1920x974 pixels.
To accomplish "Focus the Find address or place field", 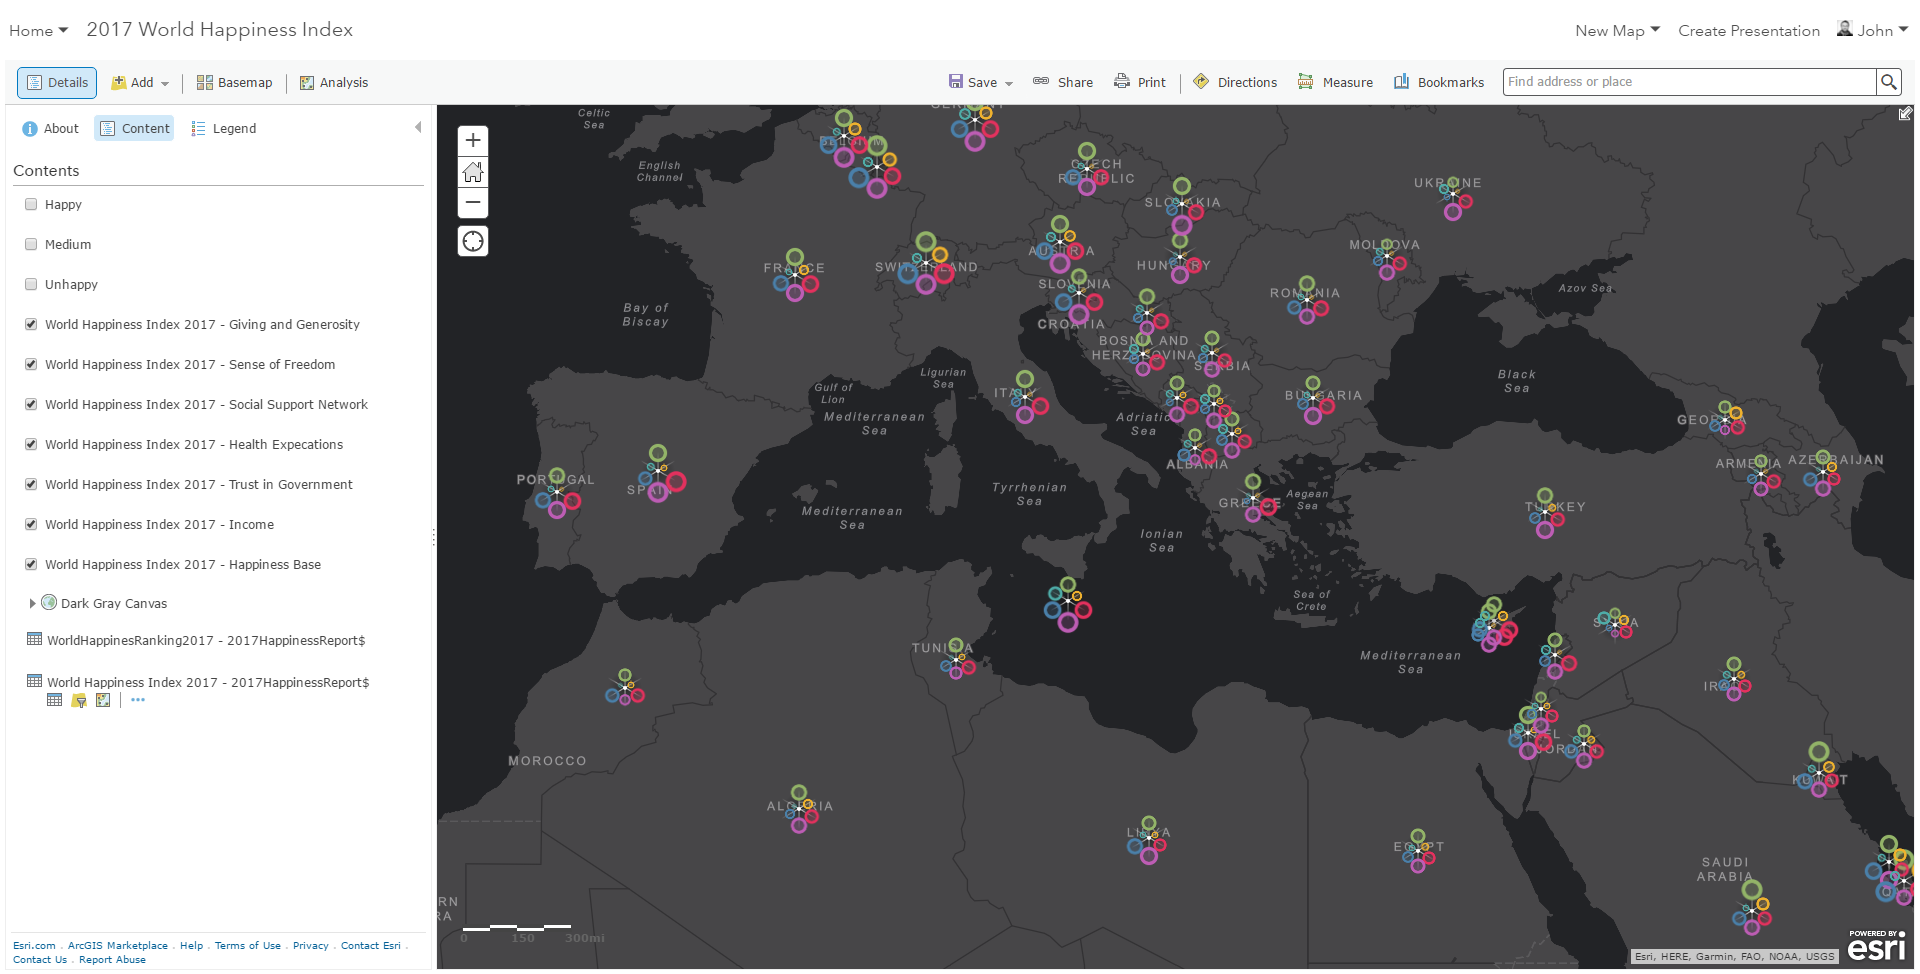I will click(x=1690, y=82).
